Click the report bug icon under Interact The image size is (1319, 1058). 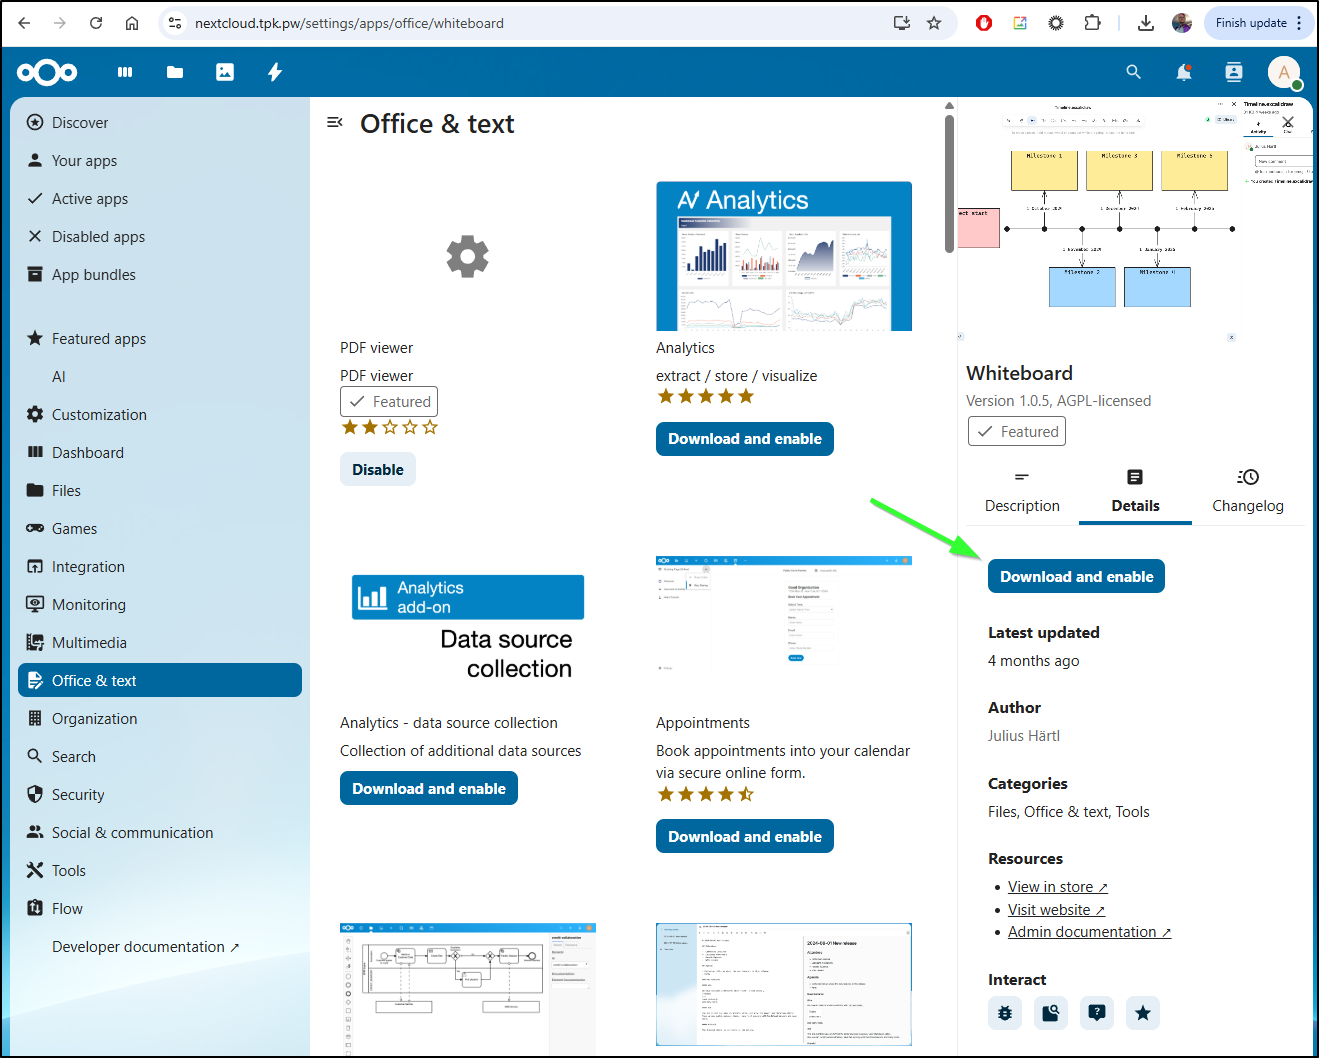(x=1005, y=1013)
